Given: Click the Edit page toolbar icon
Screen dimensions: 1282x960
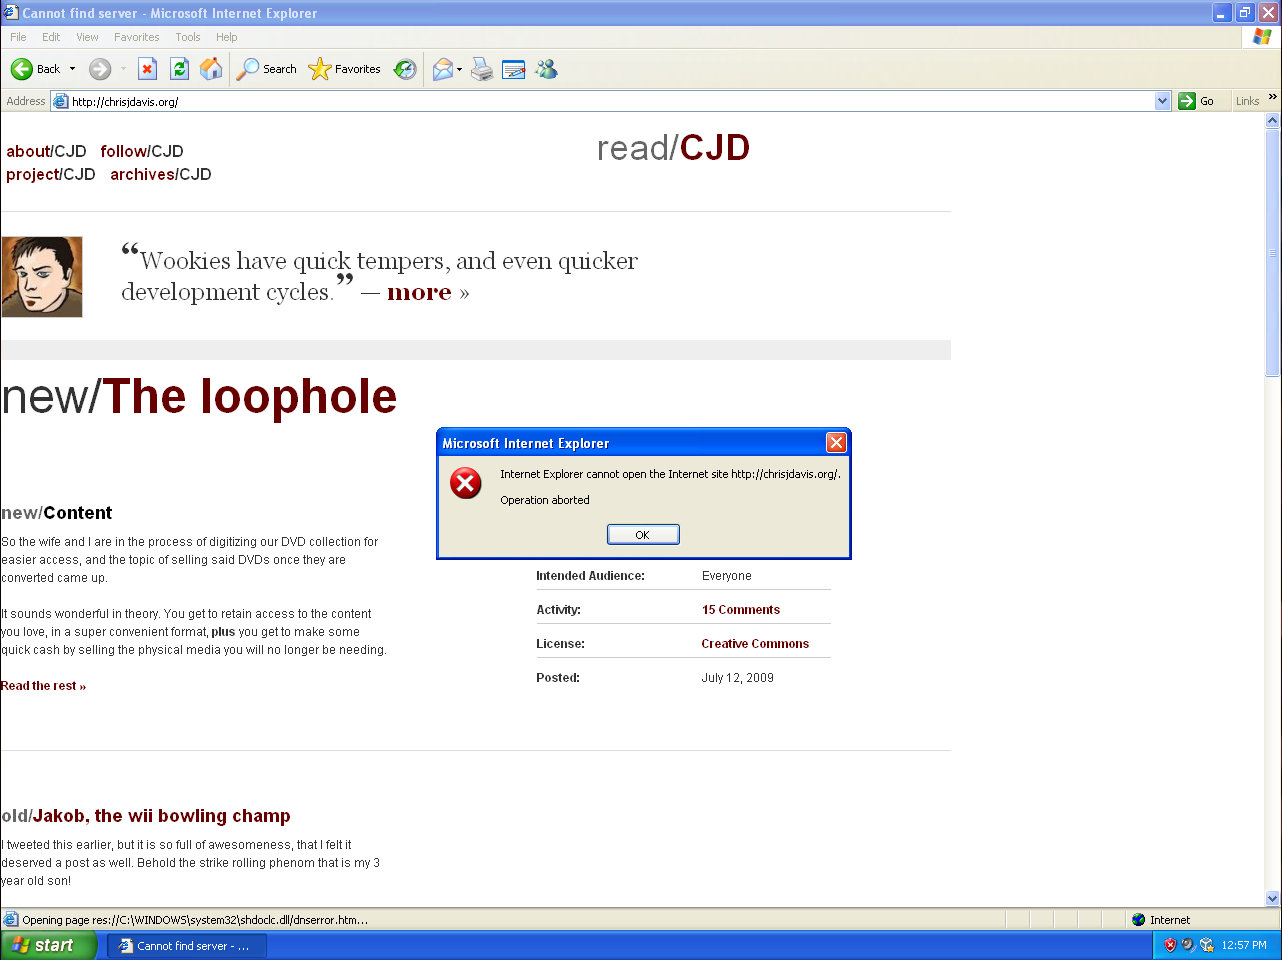Looking at the screenshot, I should coord(514,69).
